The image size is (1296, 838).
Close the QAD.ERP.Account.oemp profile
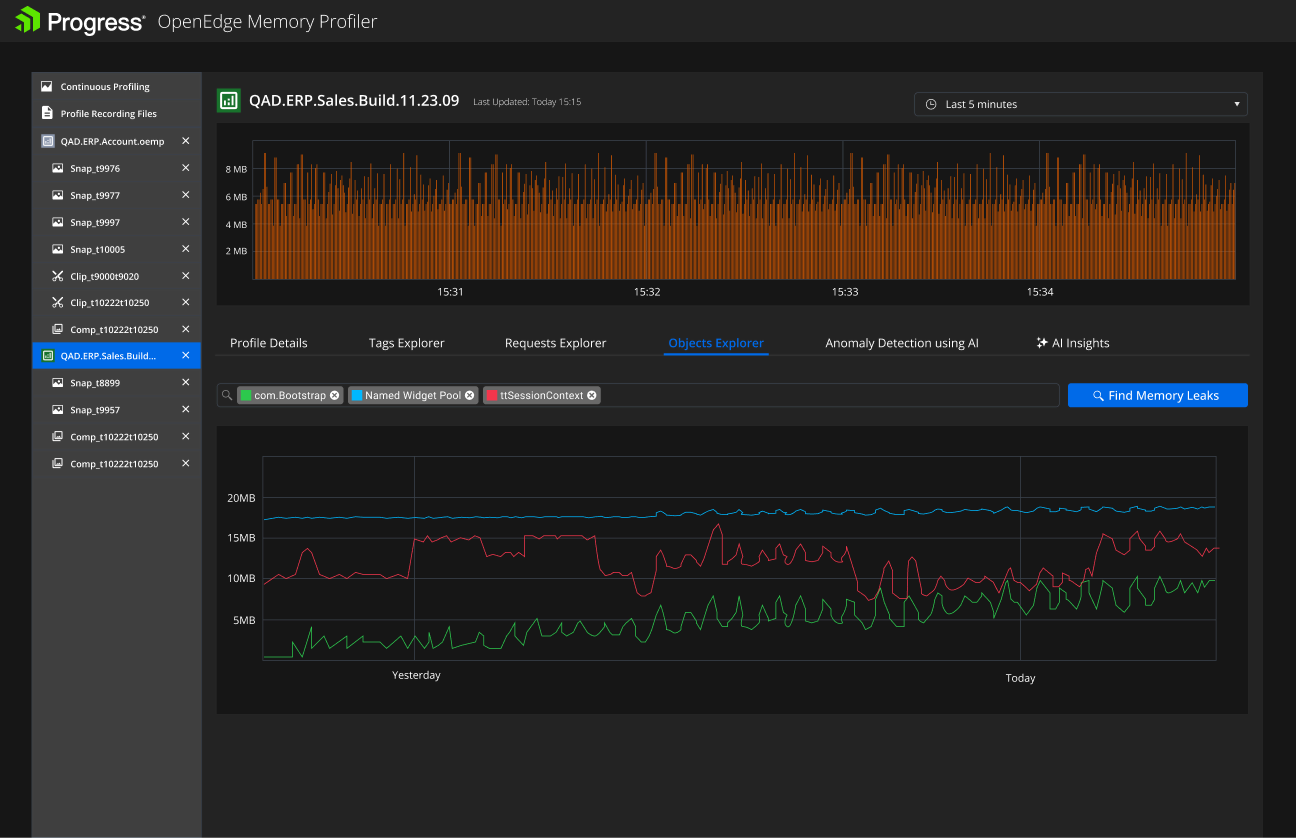pos(186,141)
